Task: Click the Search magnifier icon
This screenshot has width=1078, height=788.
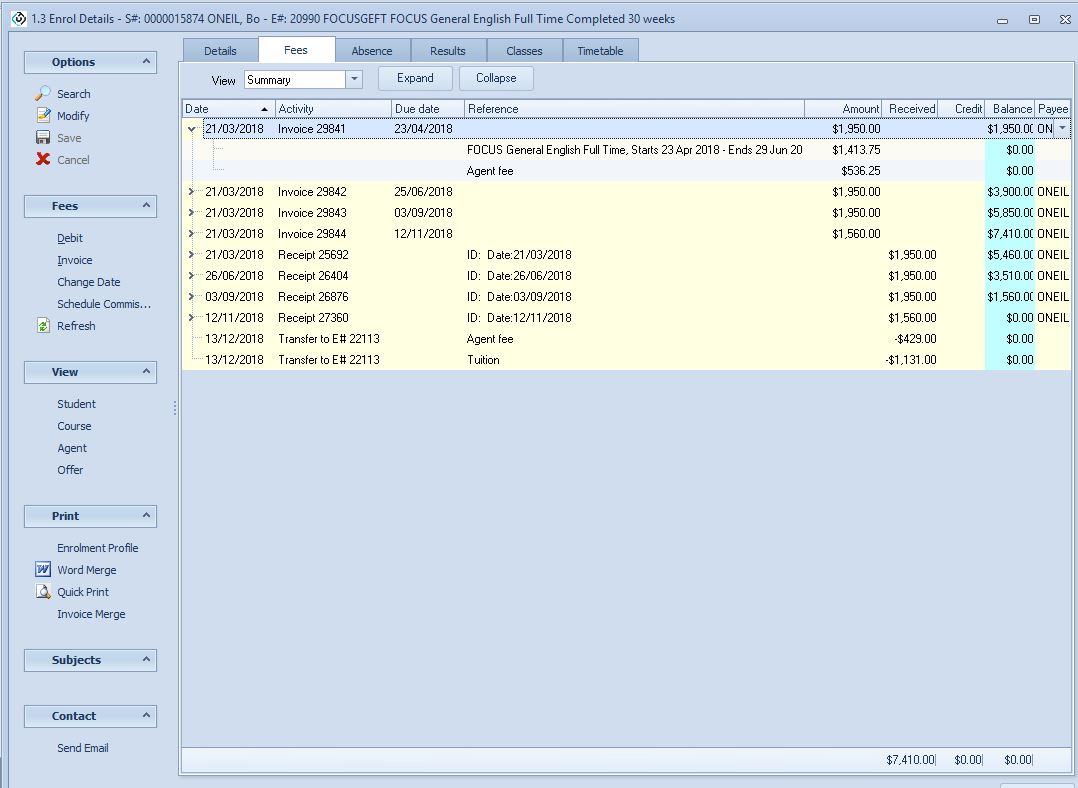Action: tap(43, 93)
